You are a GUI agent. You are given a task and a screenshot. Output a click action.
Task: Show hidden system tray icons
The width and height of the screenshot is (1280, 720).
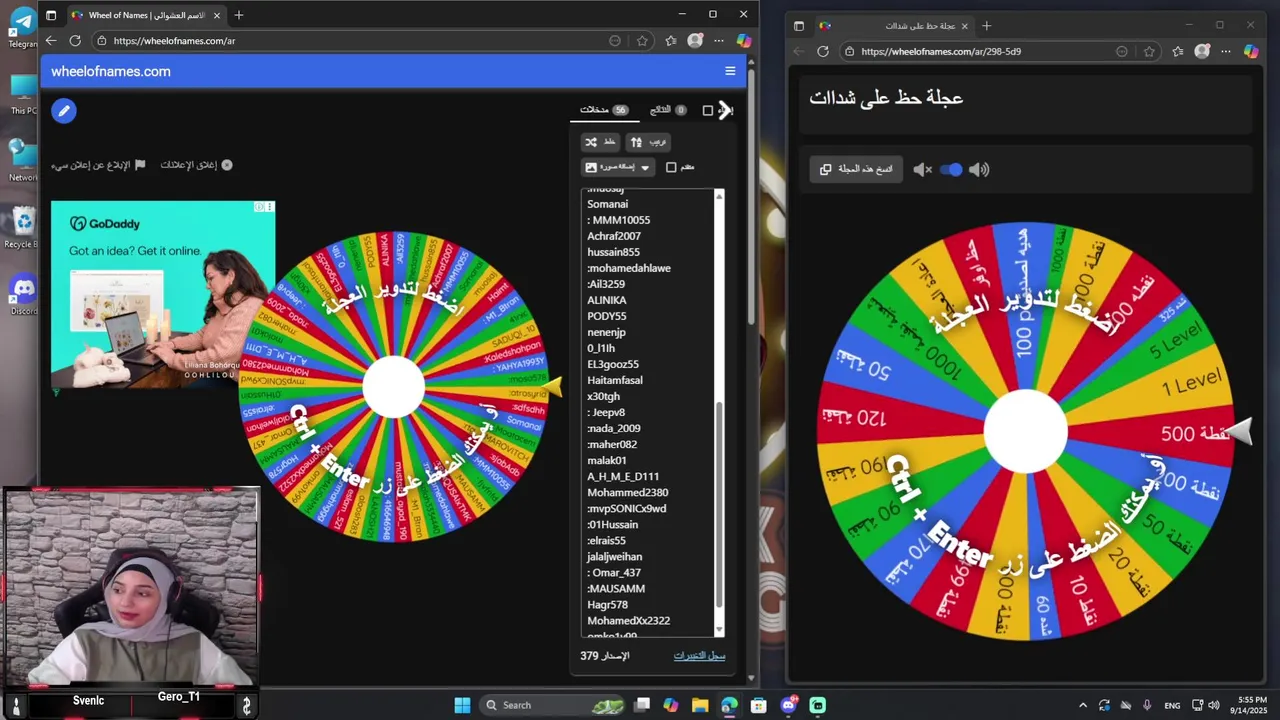coord(1082,705)
